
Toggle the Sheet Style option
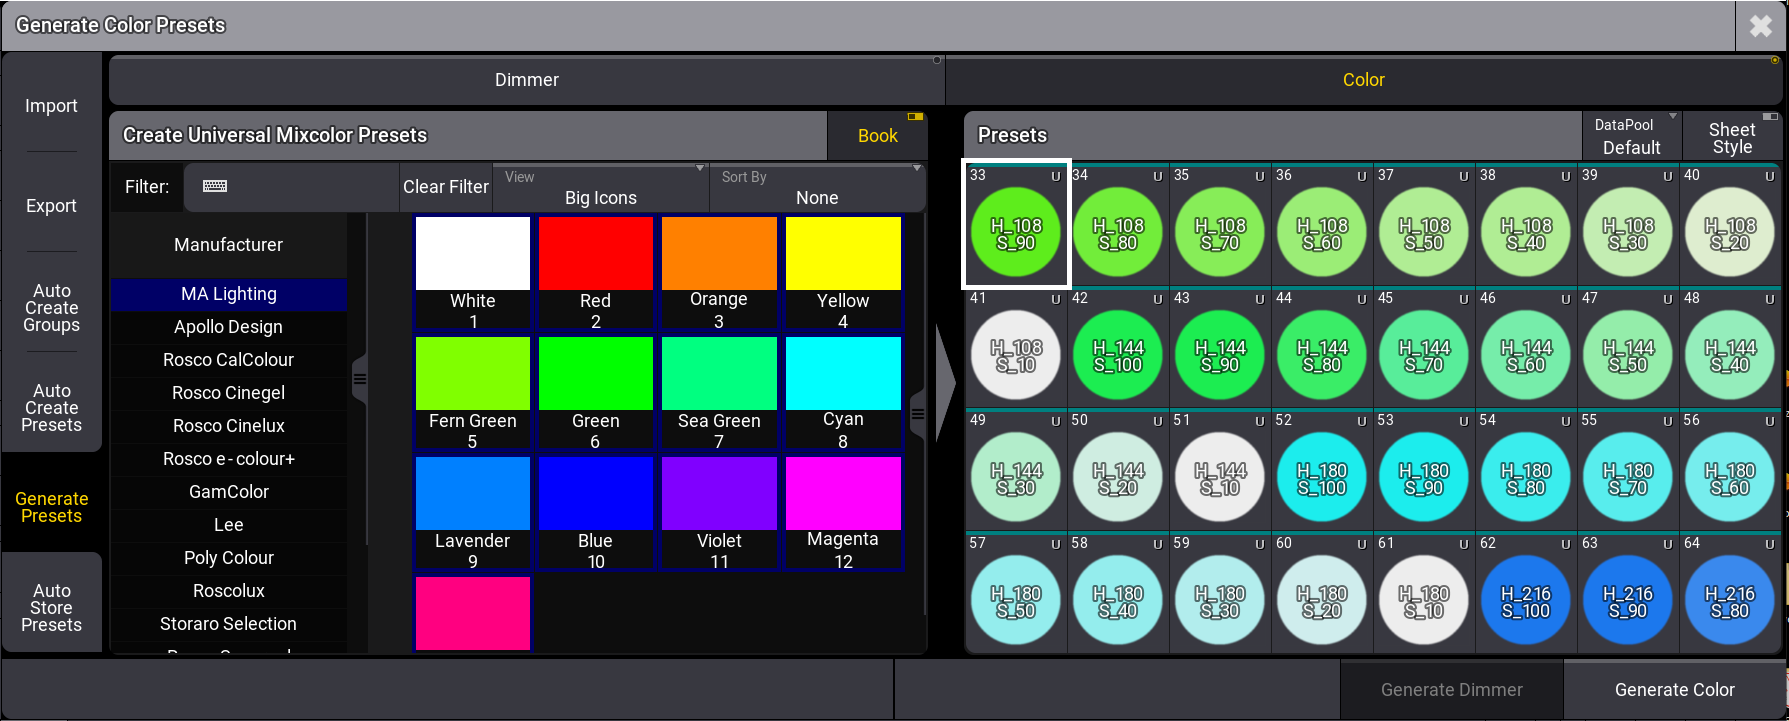point(1731,137)
